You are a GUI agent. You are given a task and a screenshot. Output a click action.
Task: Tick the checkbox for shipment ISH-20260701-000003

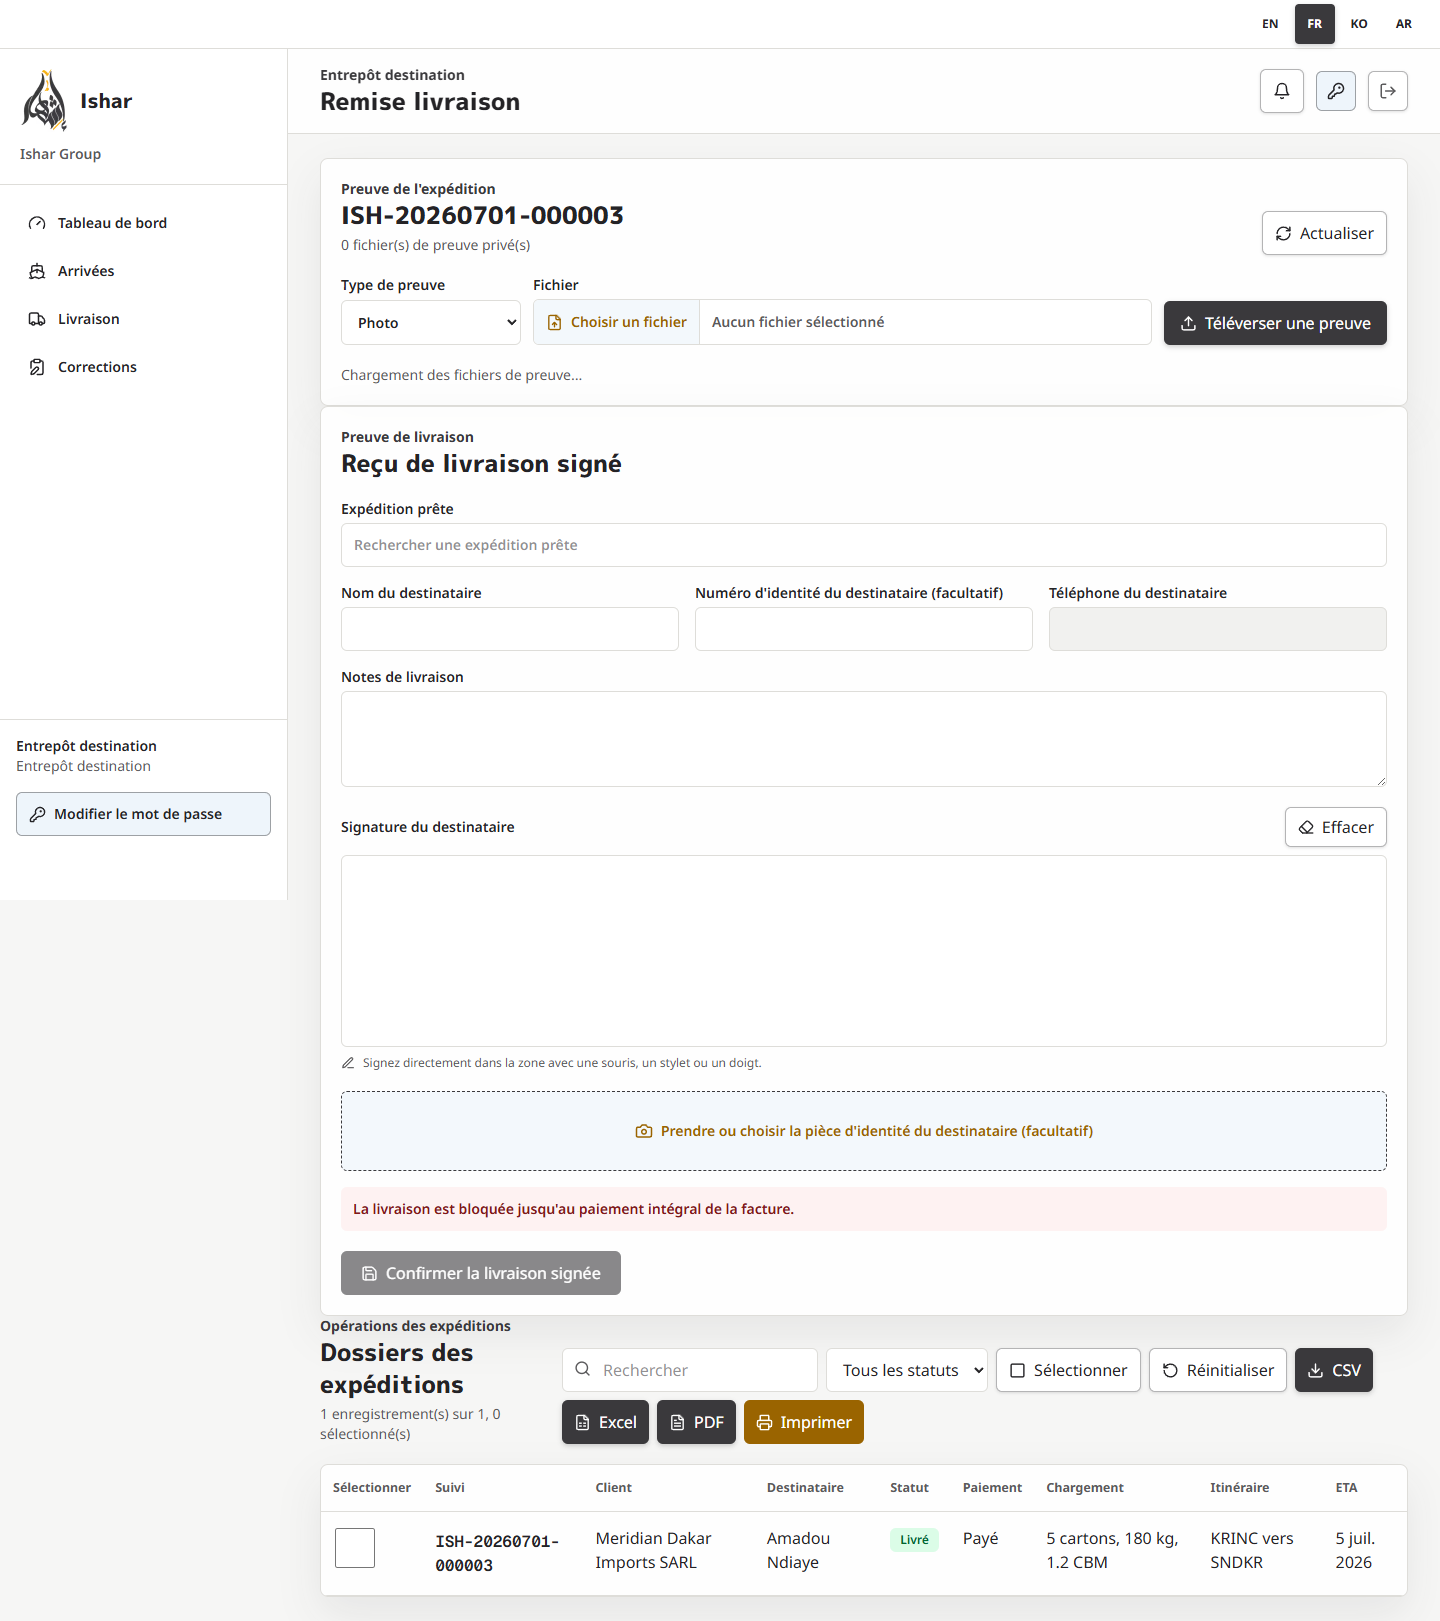[355, 1548]
